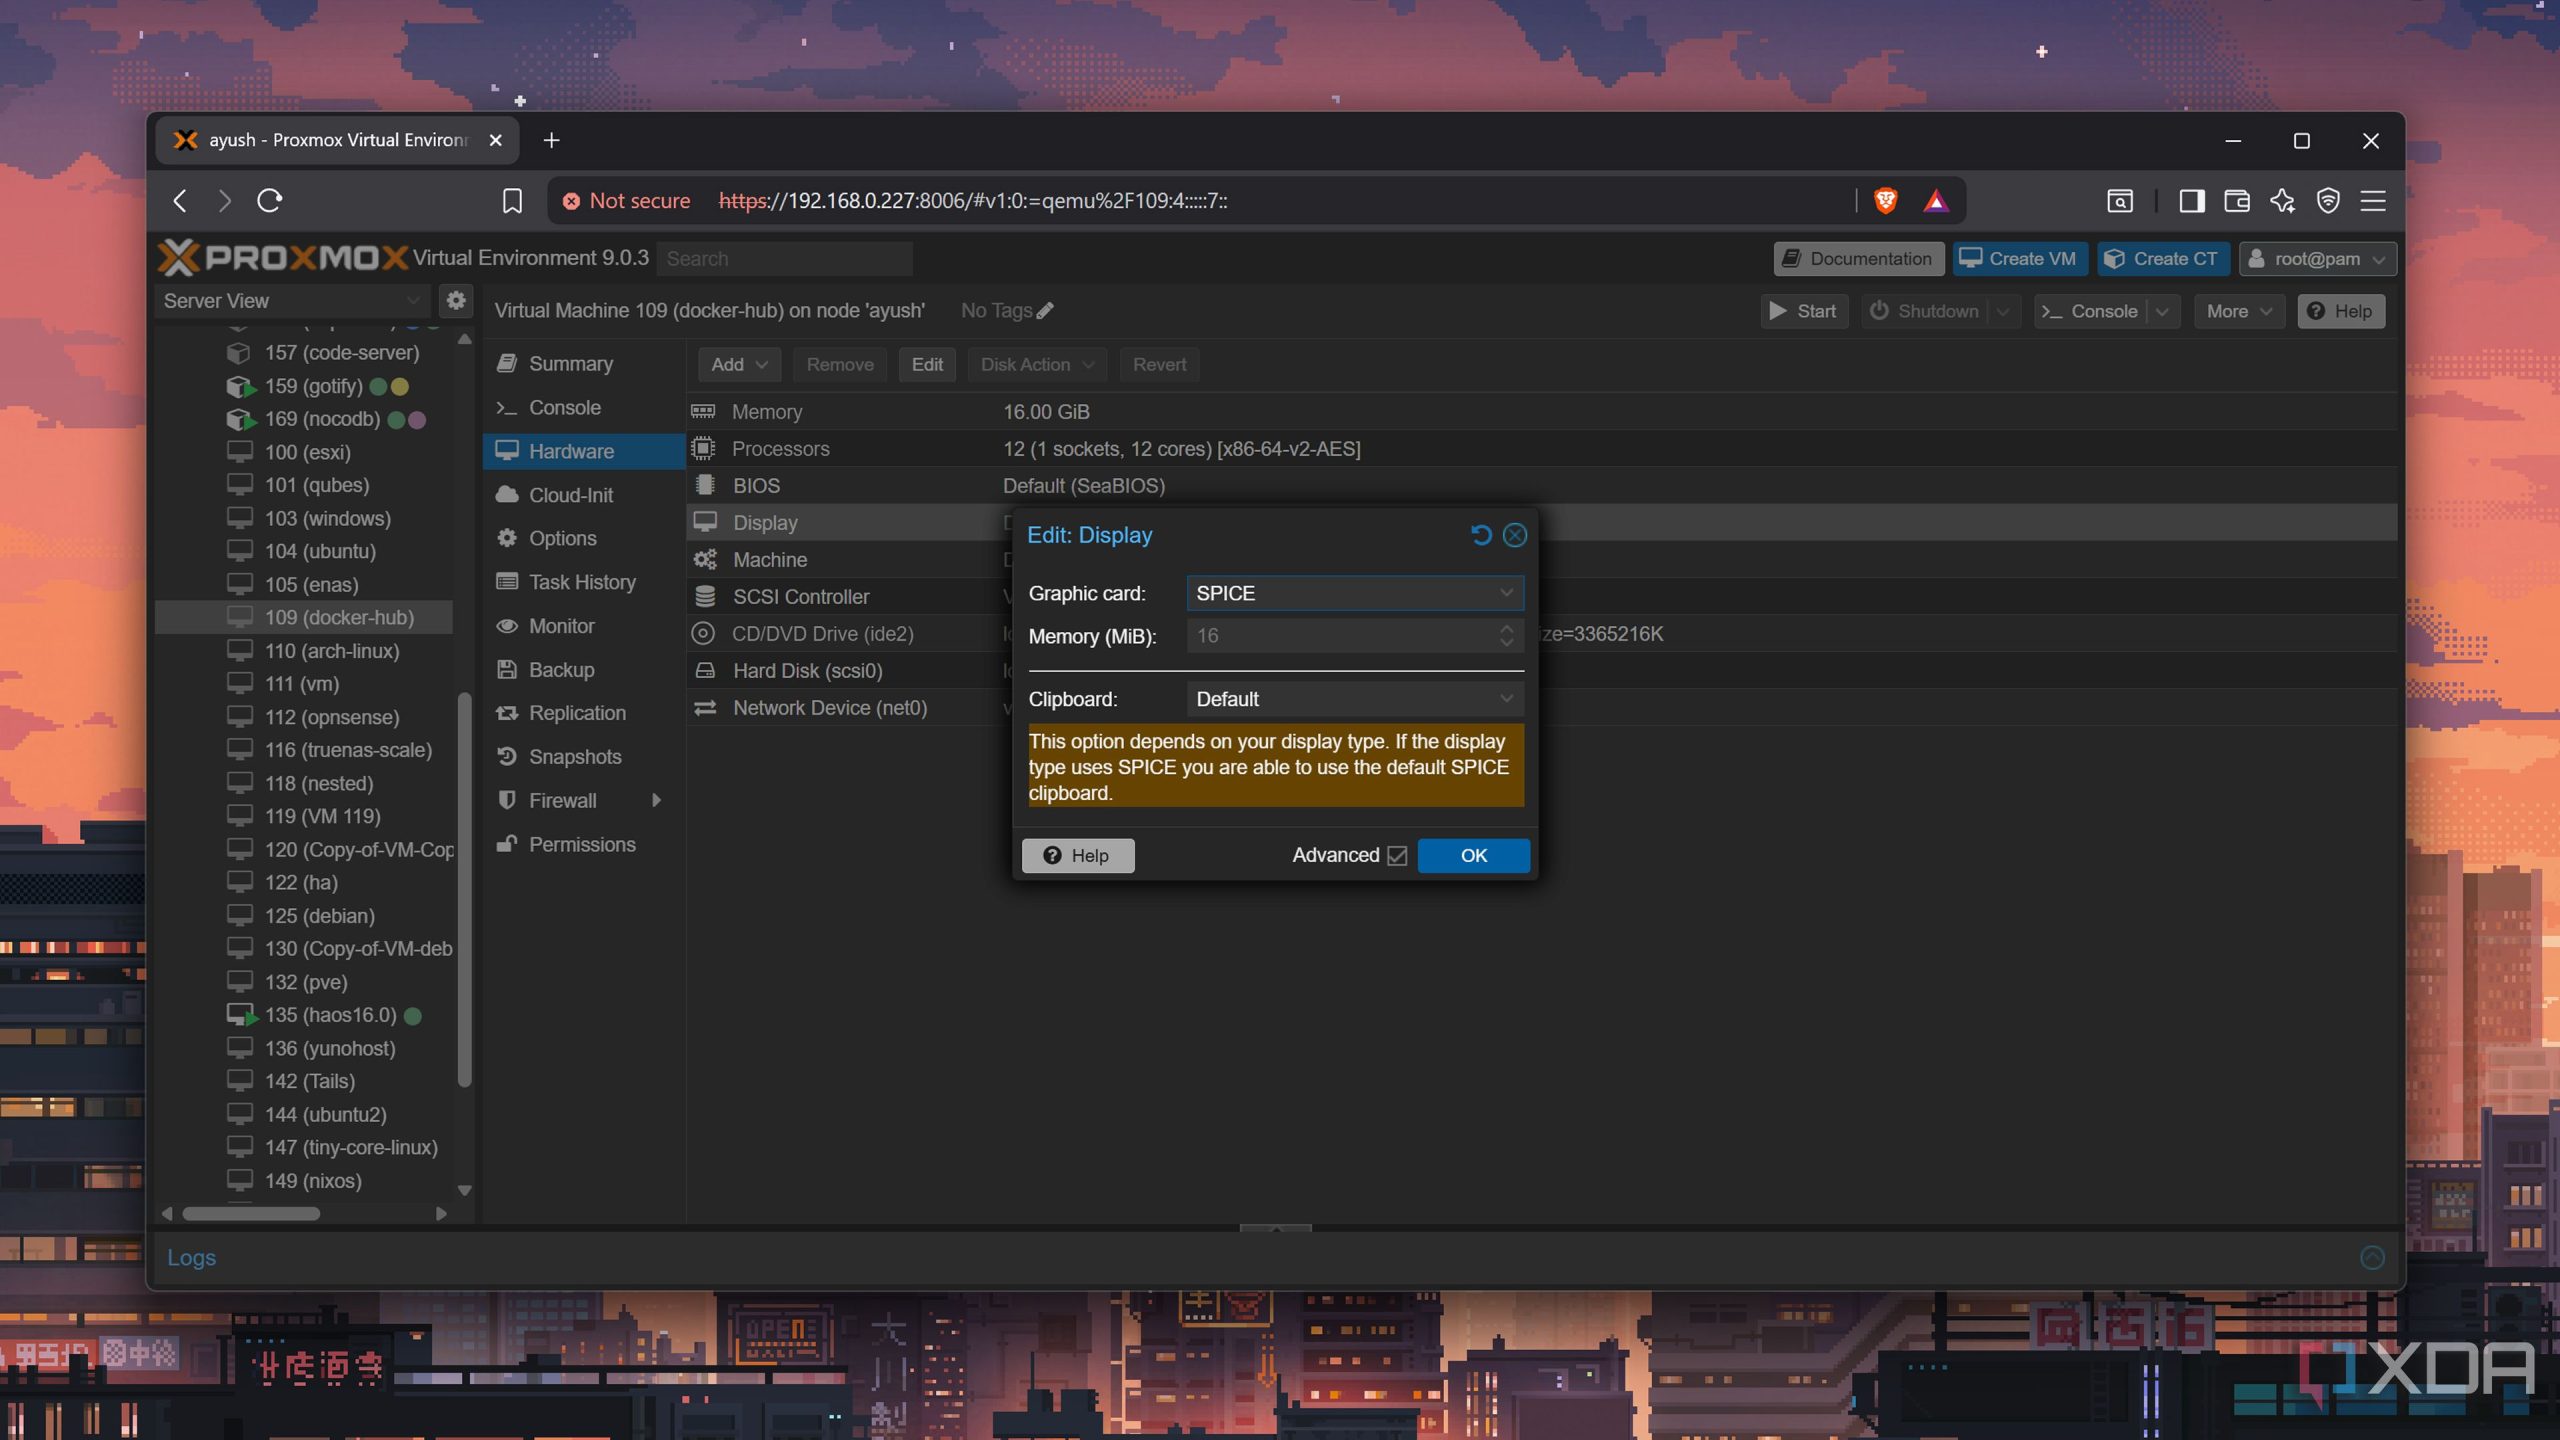The height and width of the screenshot is (1440, 2560).
Task: Select the Hard Disk (scsi0) row
Action: click(x=1541, y=670)
